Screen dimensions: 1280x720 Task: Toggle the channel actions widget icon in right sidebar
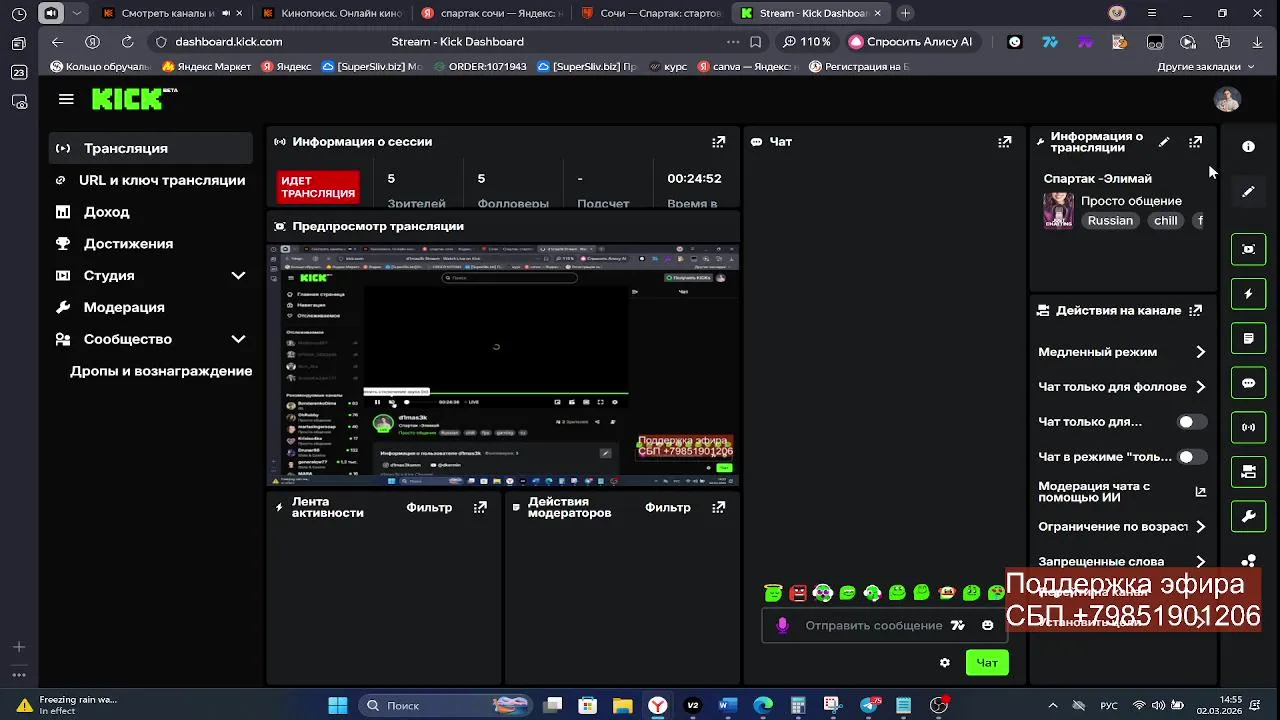coord(1248,472)
